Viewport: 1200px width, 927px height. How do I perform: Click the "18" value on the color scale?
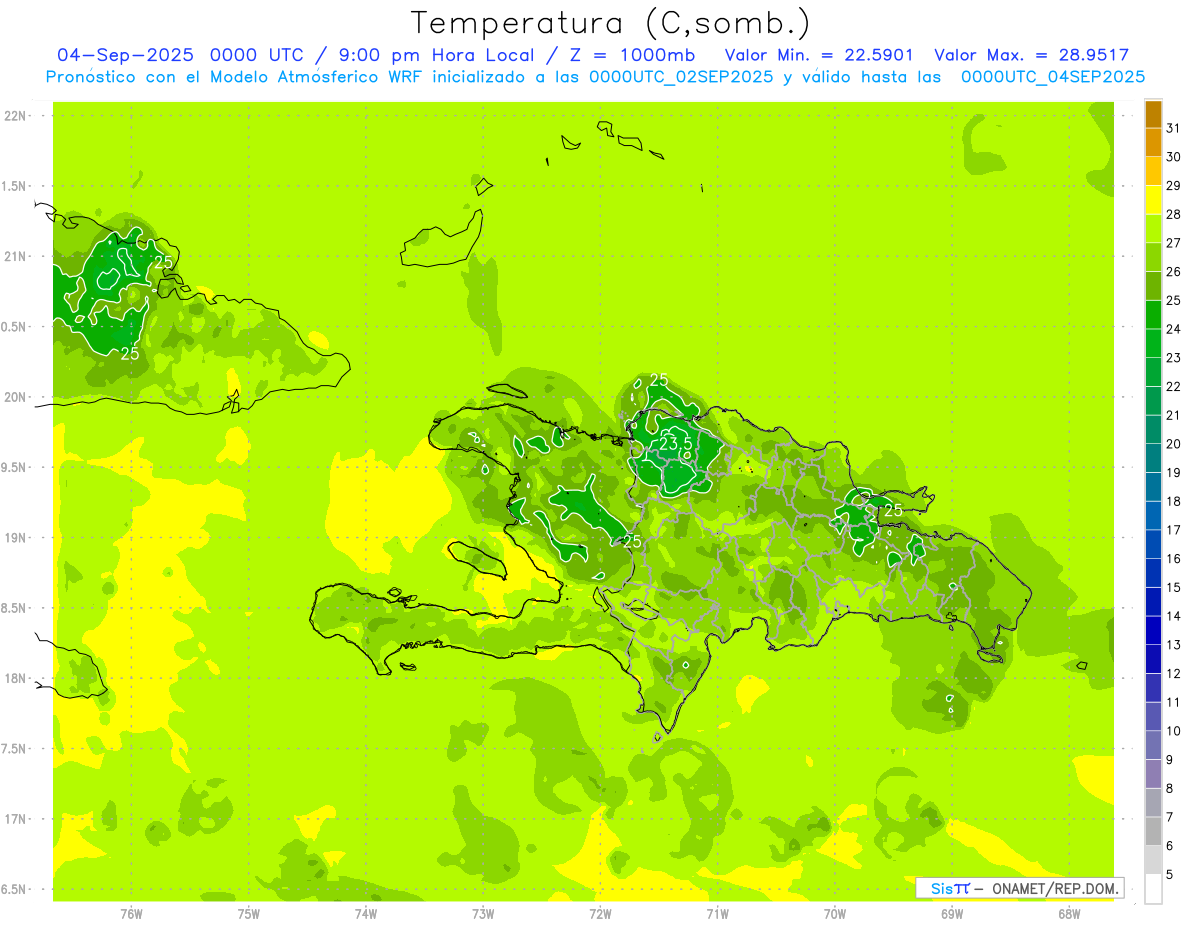[x=1174, y=501]
